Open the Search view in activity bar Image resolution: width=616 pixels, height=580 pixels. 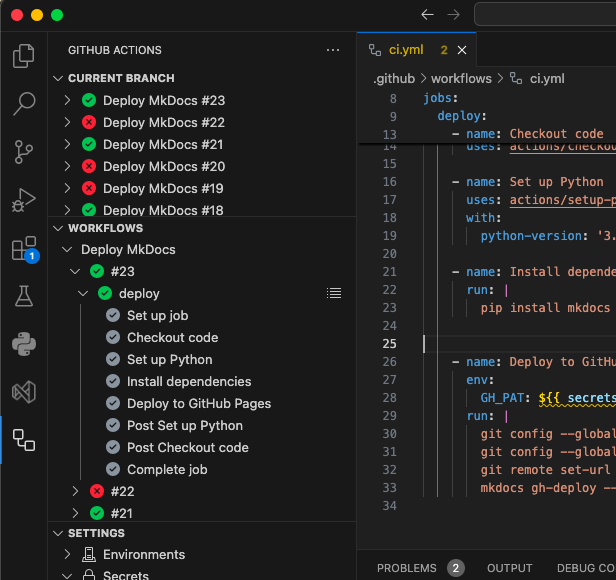tap(24, 104)
